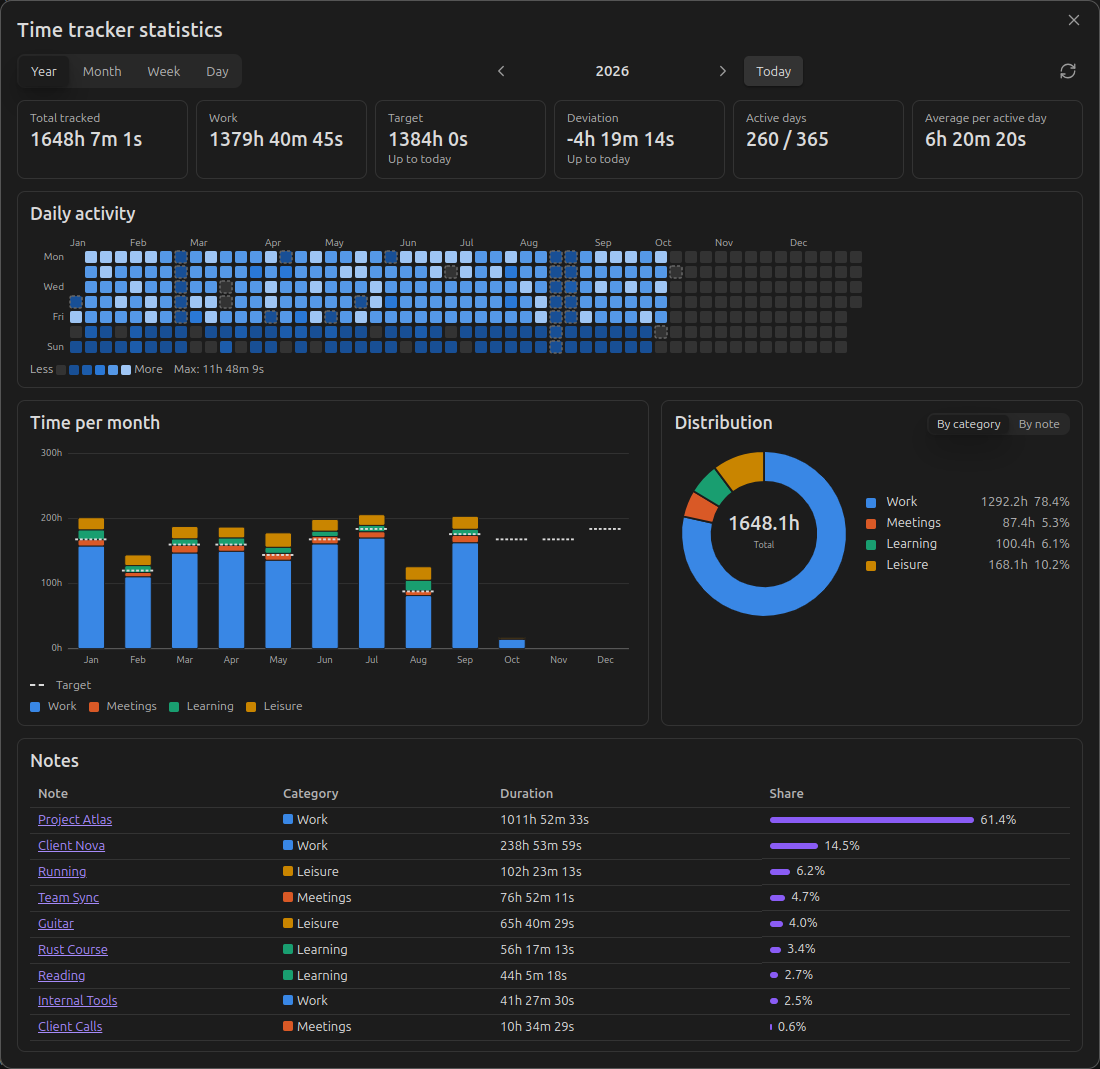Viewport: 1100px width, 1069px height.
Task: Click the Note column header
Action: [x=53, y=793]
